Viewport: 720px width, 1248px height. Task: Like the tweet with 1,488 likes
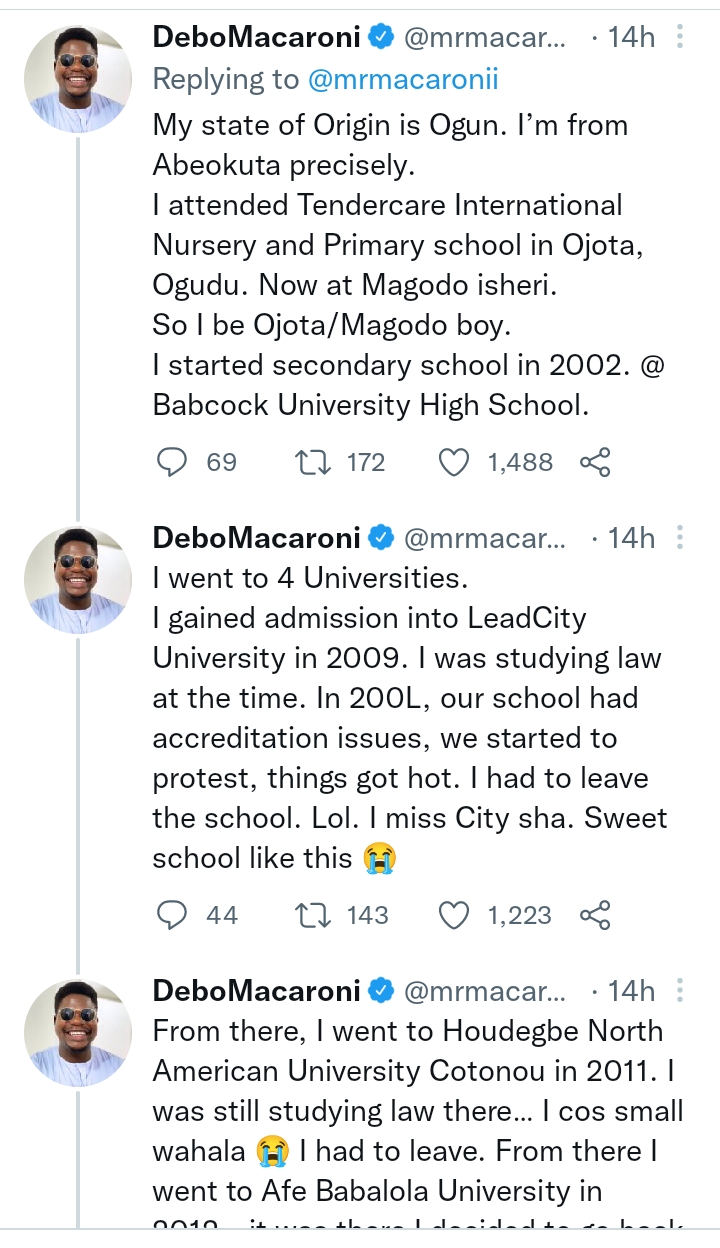(x=456, y=462)
